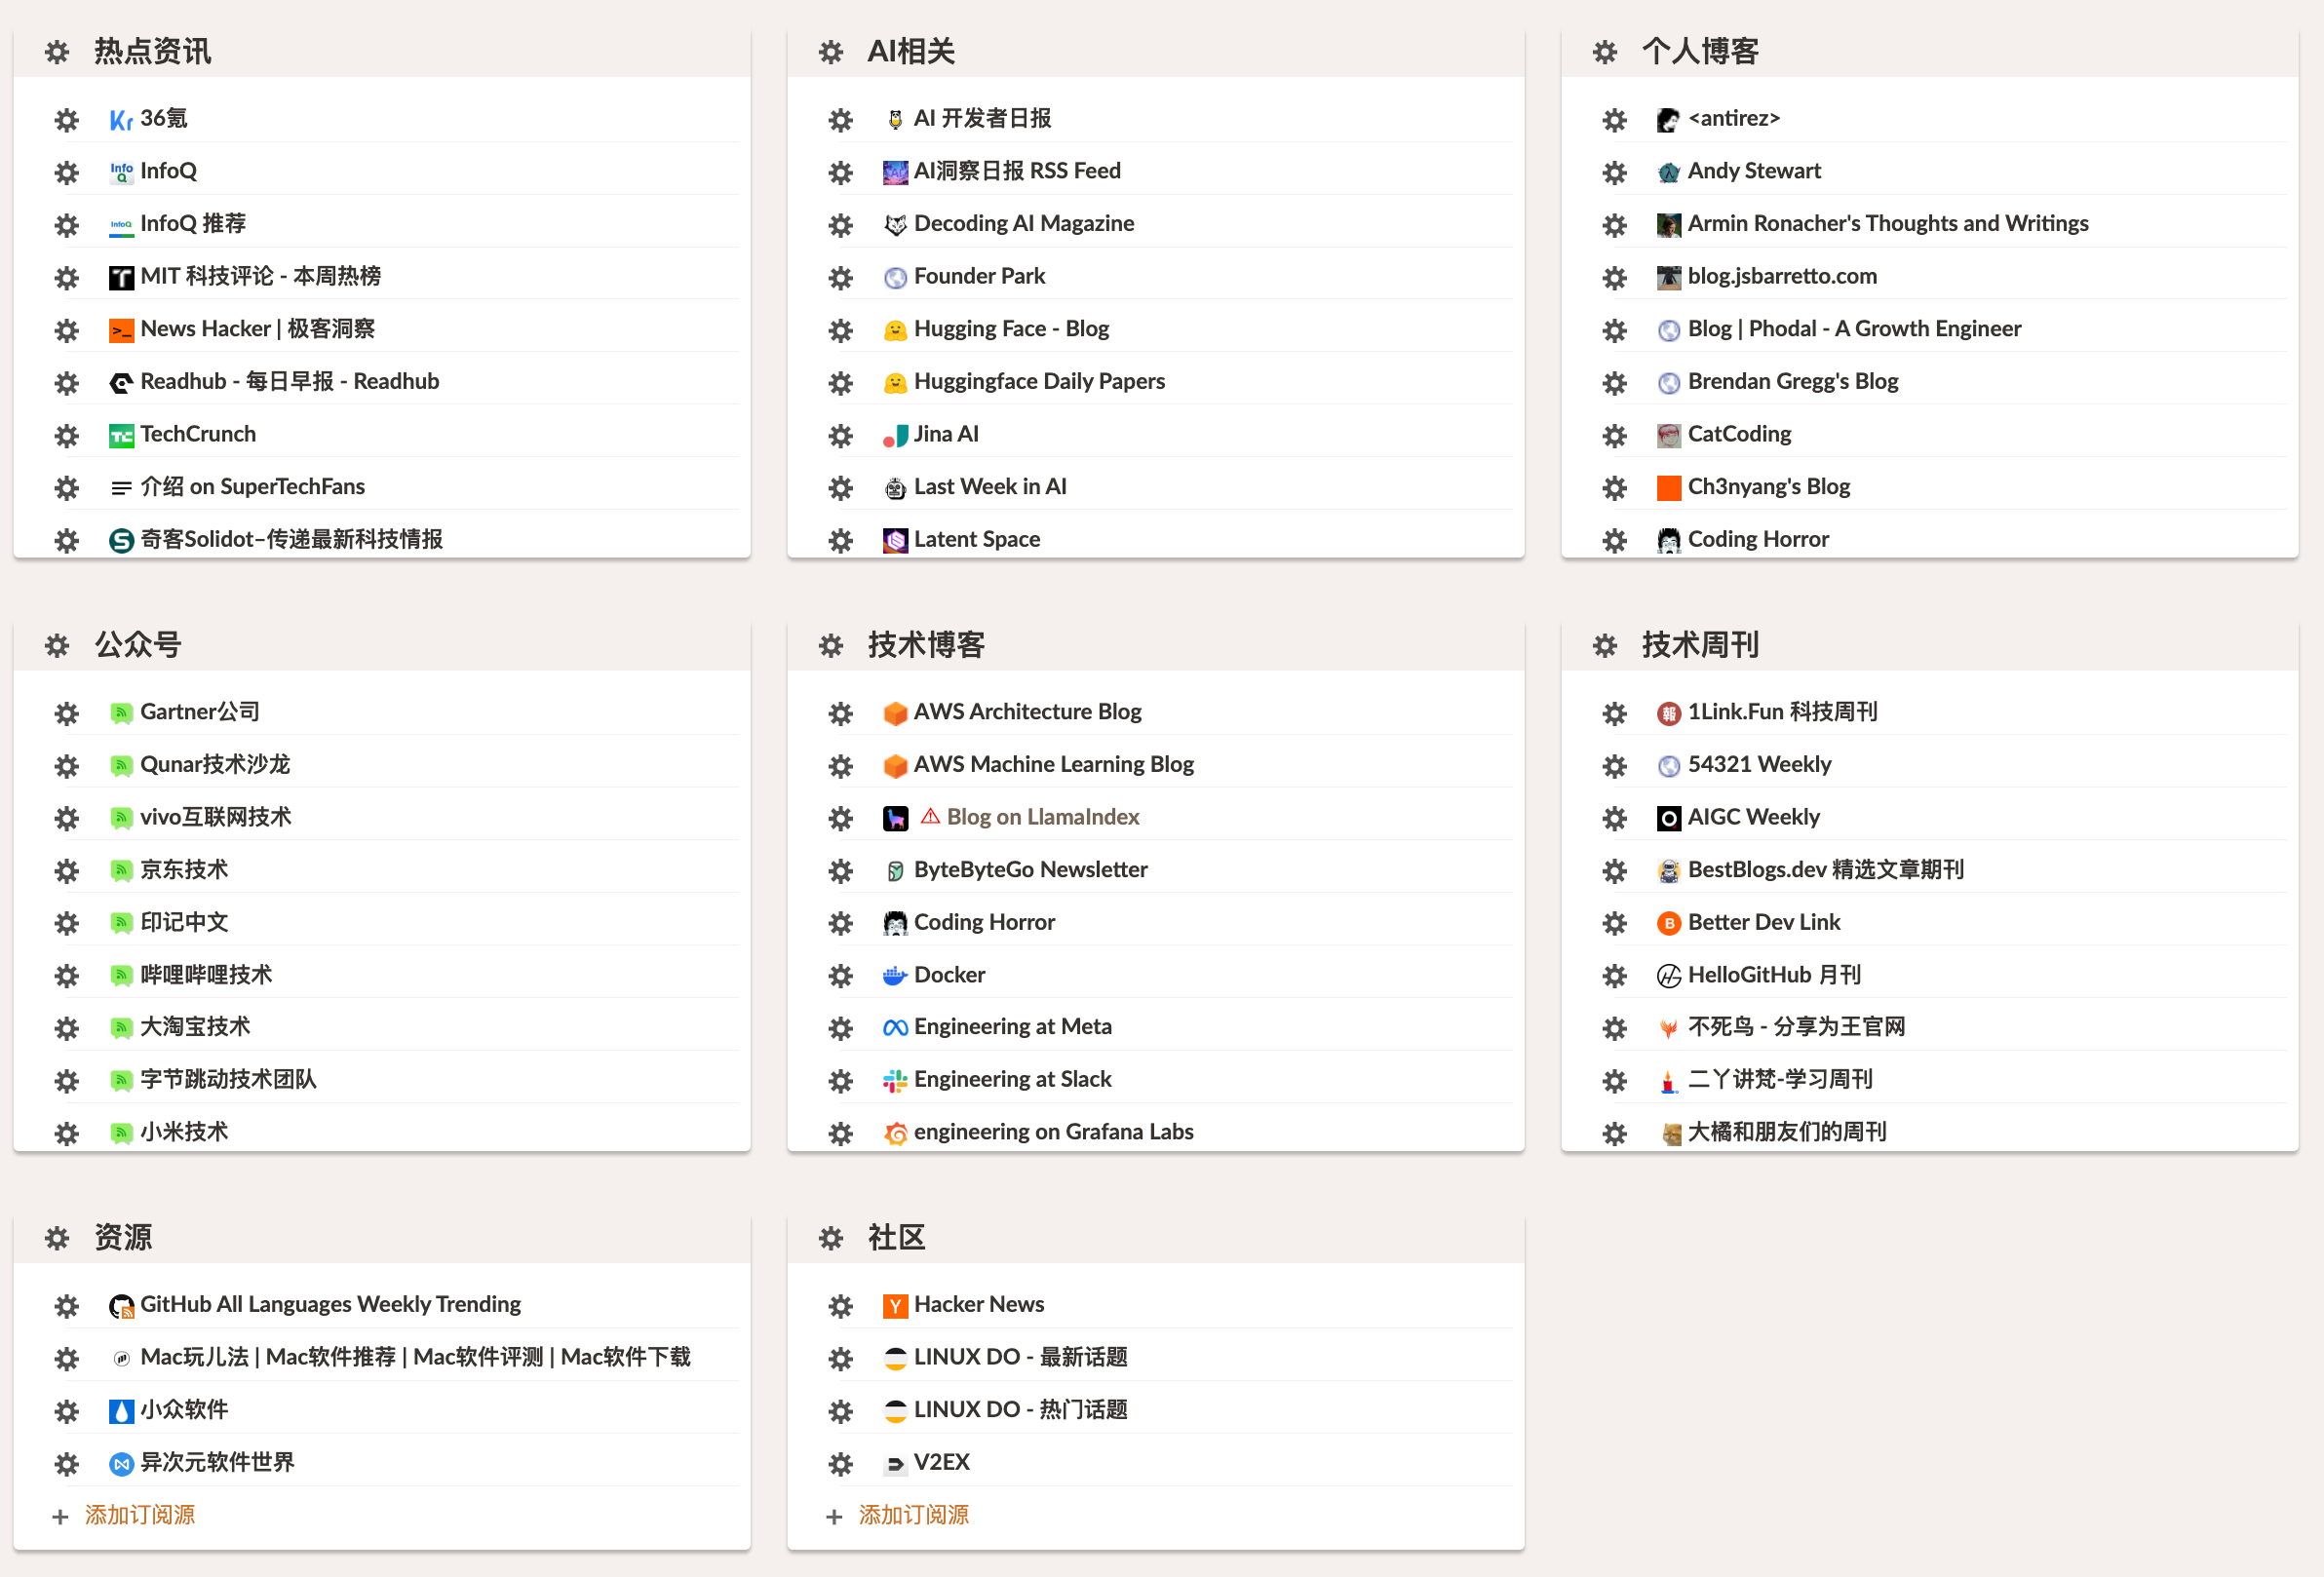Click 添加订阅源 link under 资源

tap(139, 1515)
